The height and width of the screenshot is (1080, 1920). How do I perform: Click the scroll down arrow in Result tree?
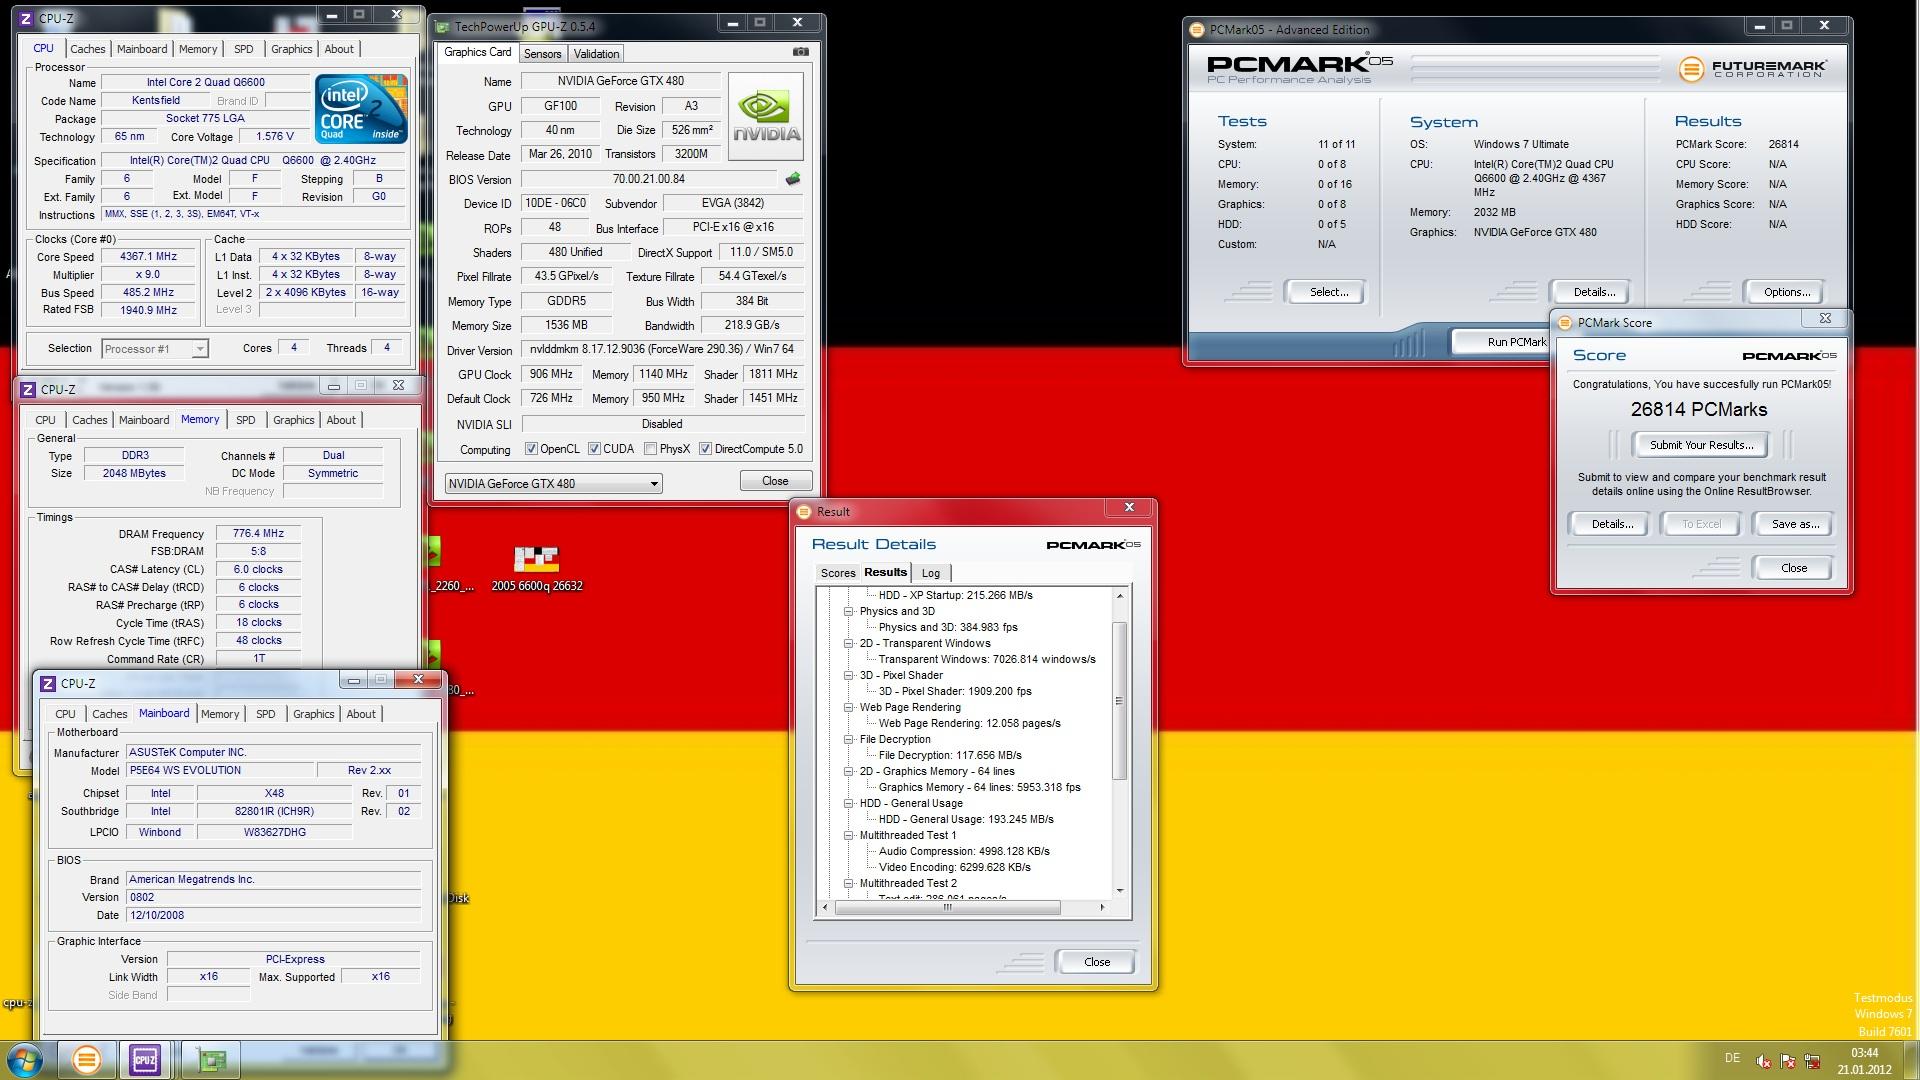pyautogui.click(x=1120, y=891)
